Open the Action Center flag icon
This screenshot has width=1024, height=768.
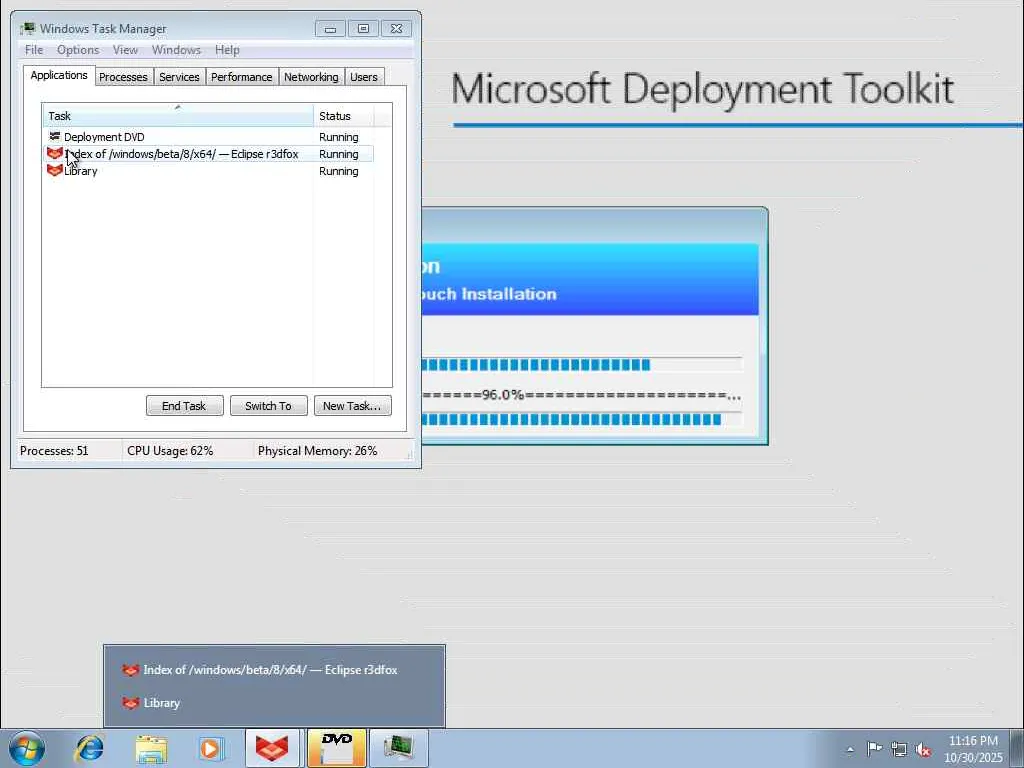874,748
